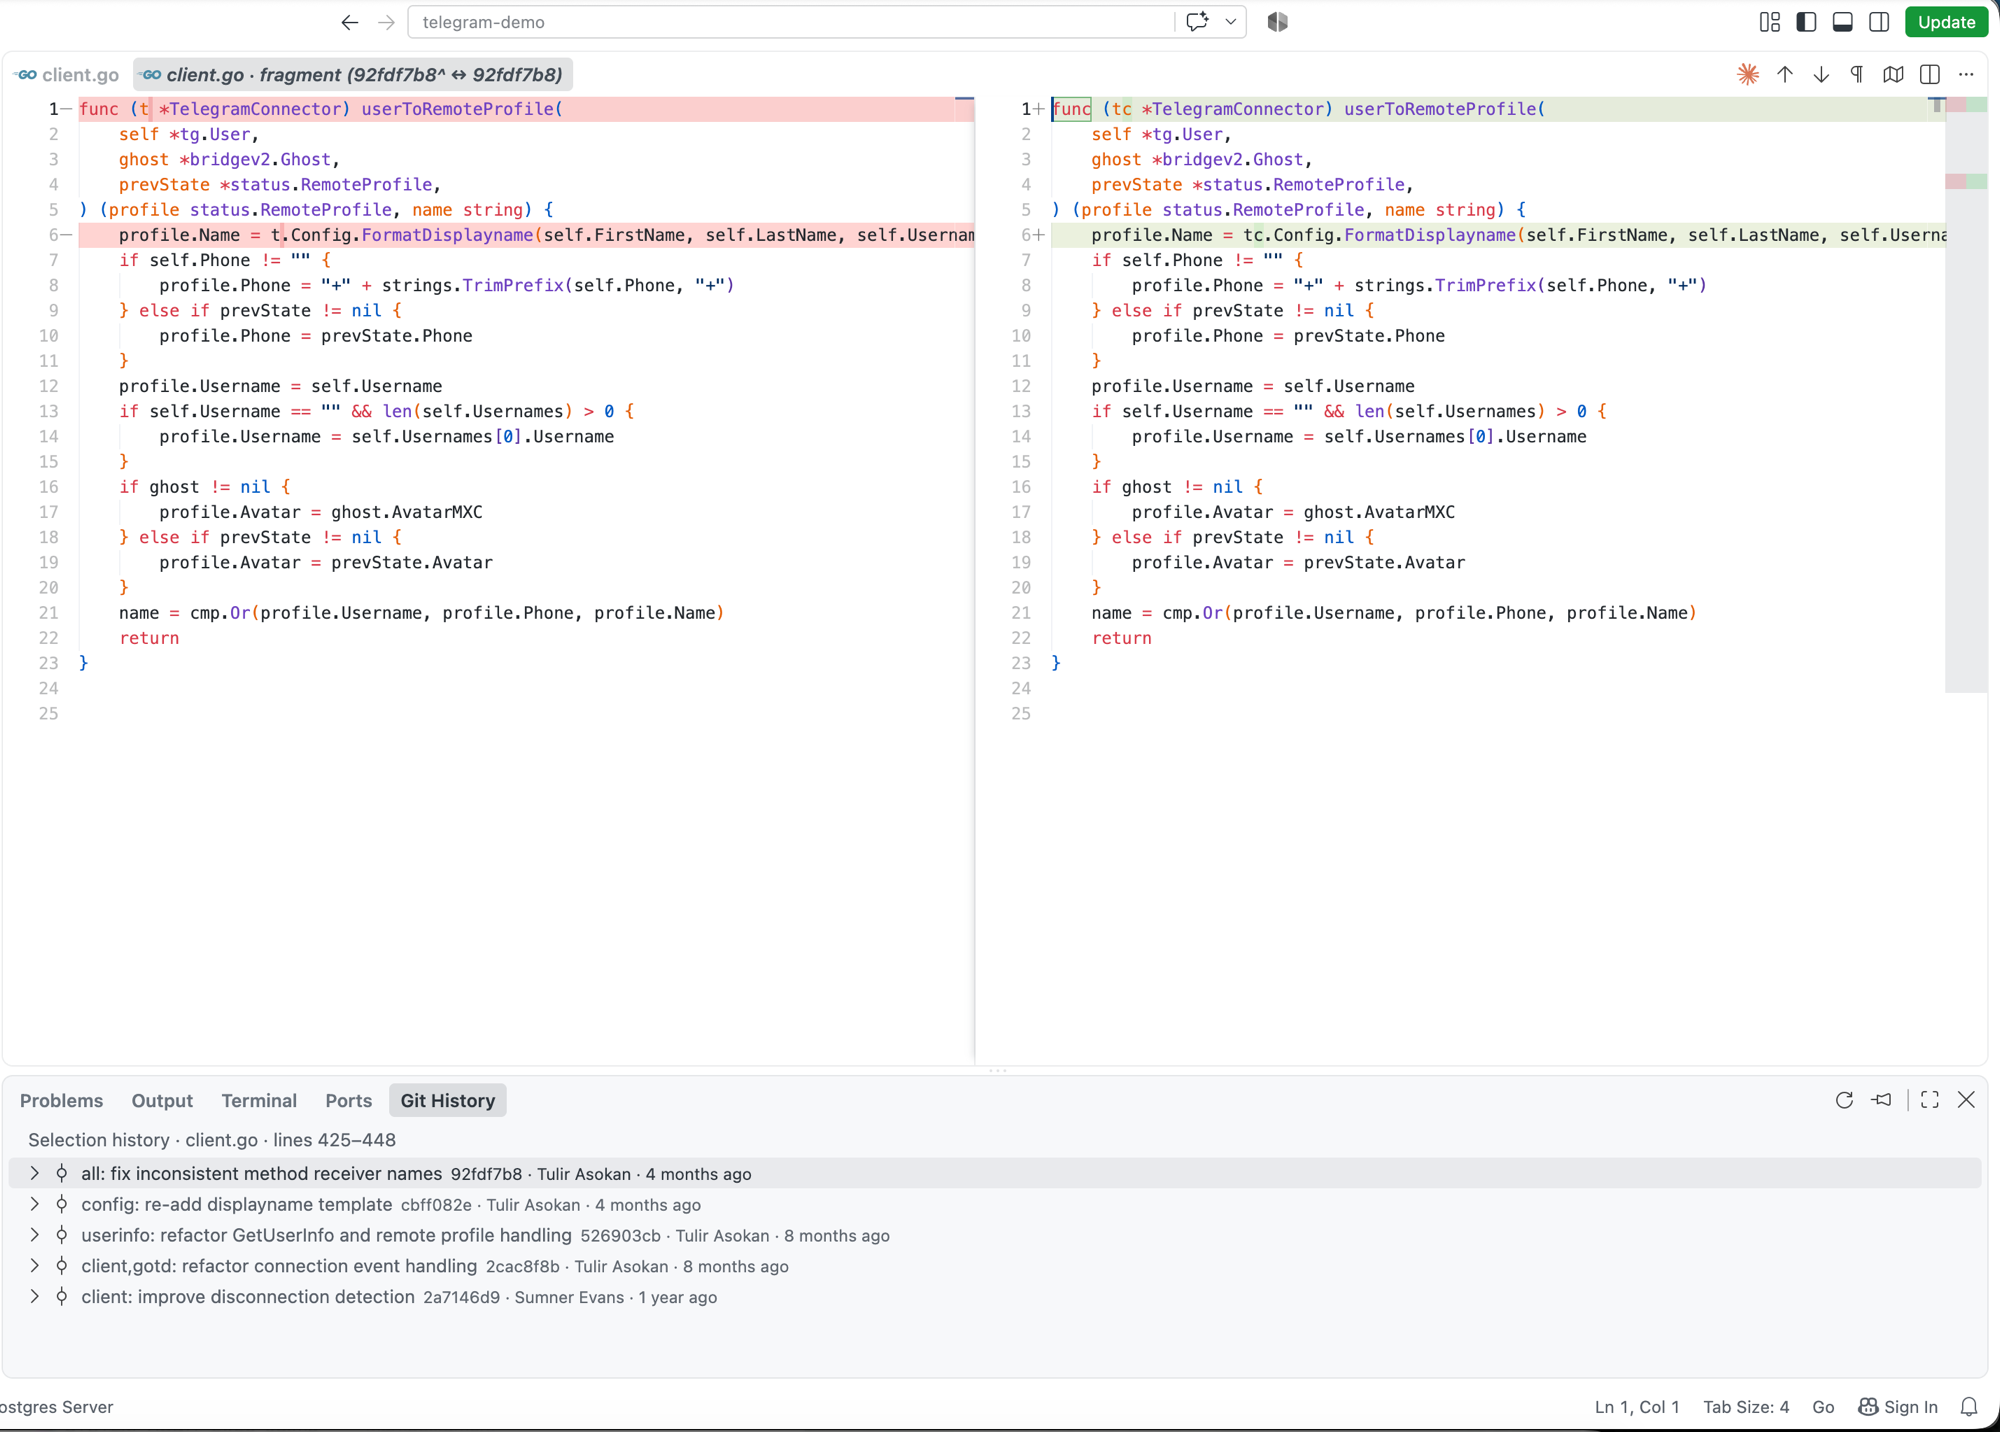Close the bottom panel
The image size is (2000, 1432).
(1966, 1100)
